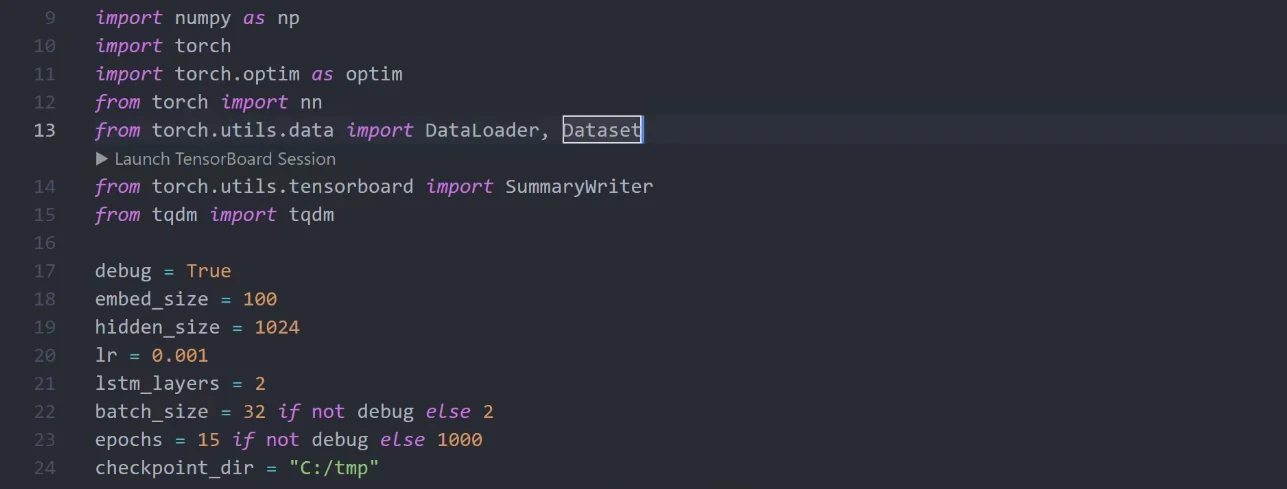Click line number 13 in the gutter
Viewport: 1287px width, 489px height.
(x=44, y=130)
